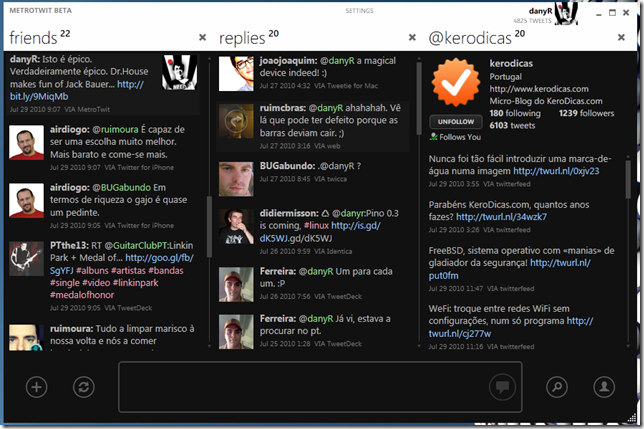Viewport: 644px width, 429px height.
Task: Open #medalofhonor hashtag
Action: coord(82,295)
